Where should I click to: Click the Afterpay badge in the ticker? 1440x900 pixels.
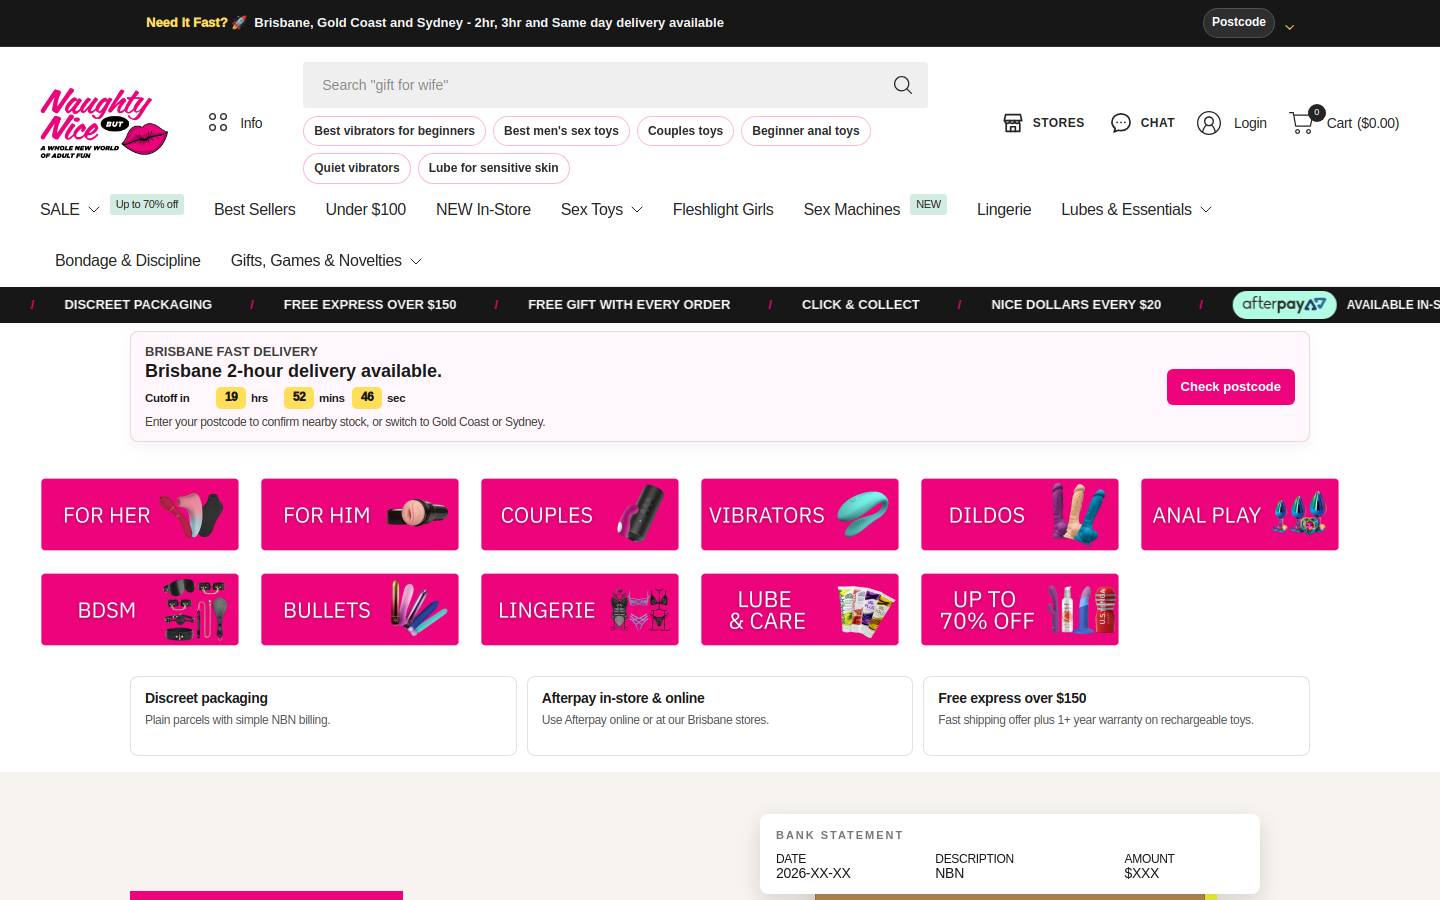pos(1284,304)
